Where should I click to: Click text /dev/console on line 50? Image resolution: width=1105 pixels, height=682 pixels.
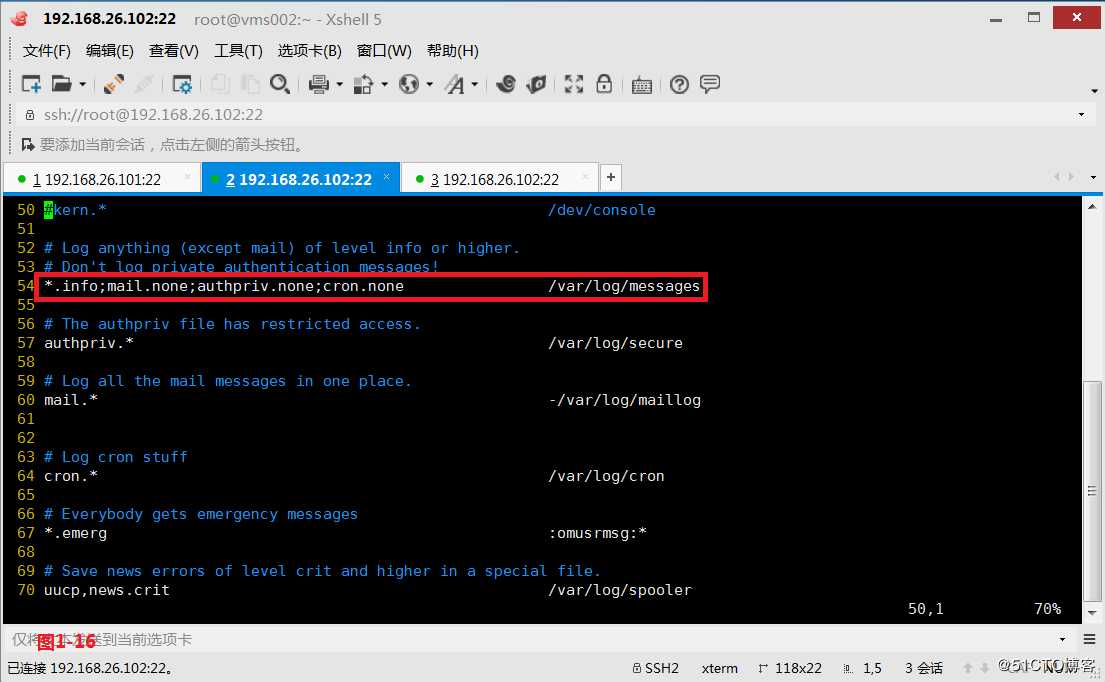(603, 210)
